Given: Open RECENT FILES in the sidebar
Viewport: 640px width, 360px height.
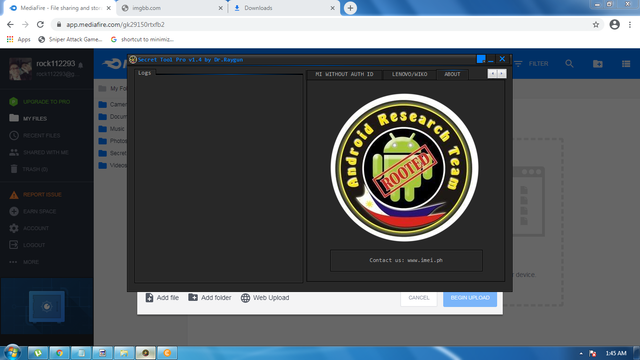Looking at the screenshot, I should (x=35, y=136).
